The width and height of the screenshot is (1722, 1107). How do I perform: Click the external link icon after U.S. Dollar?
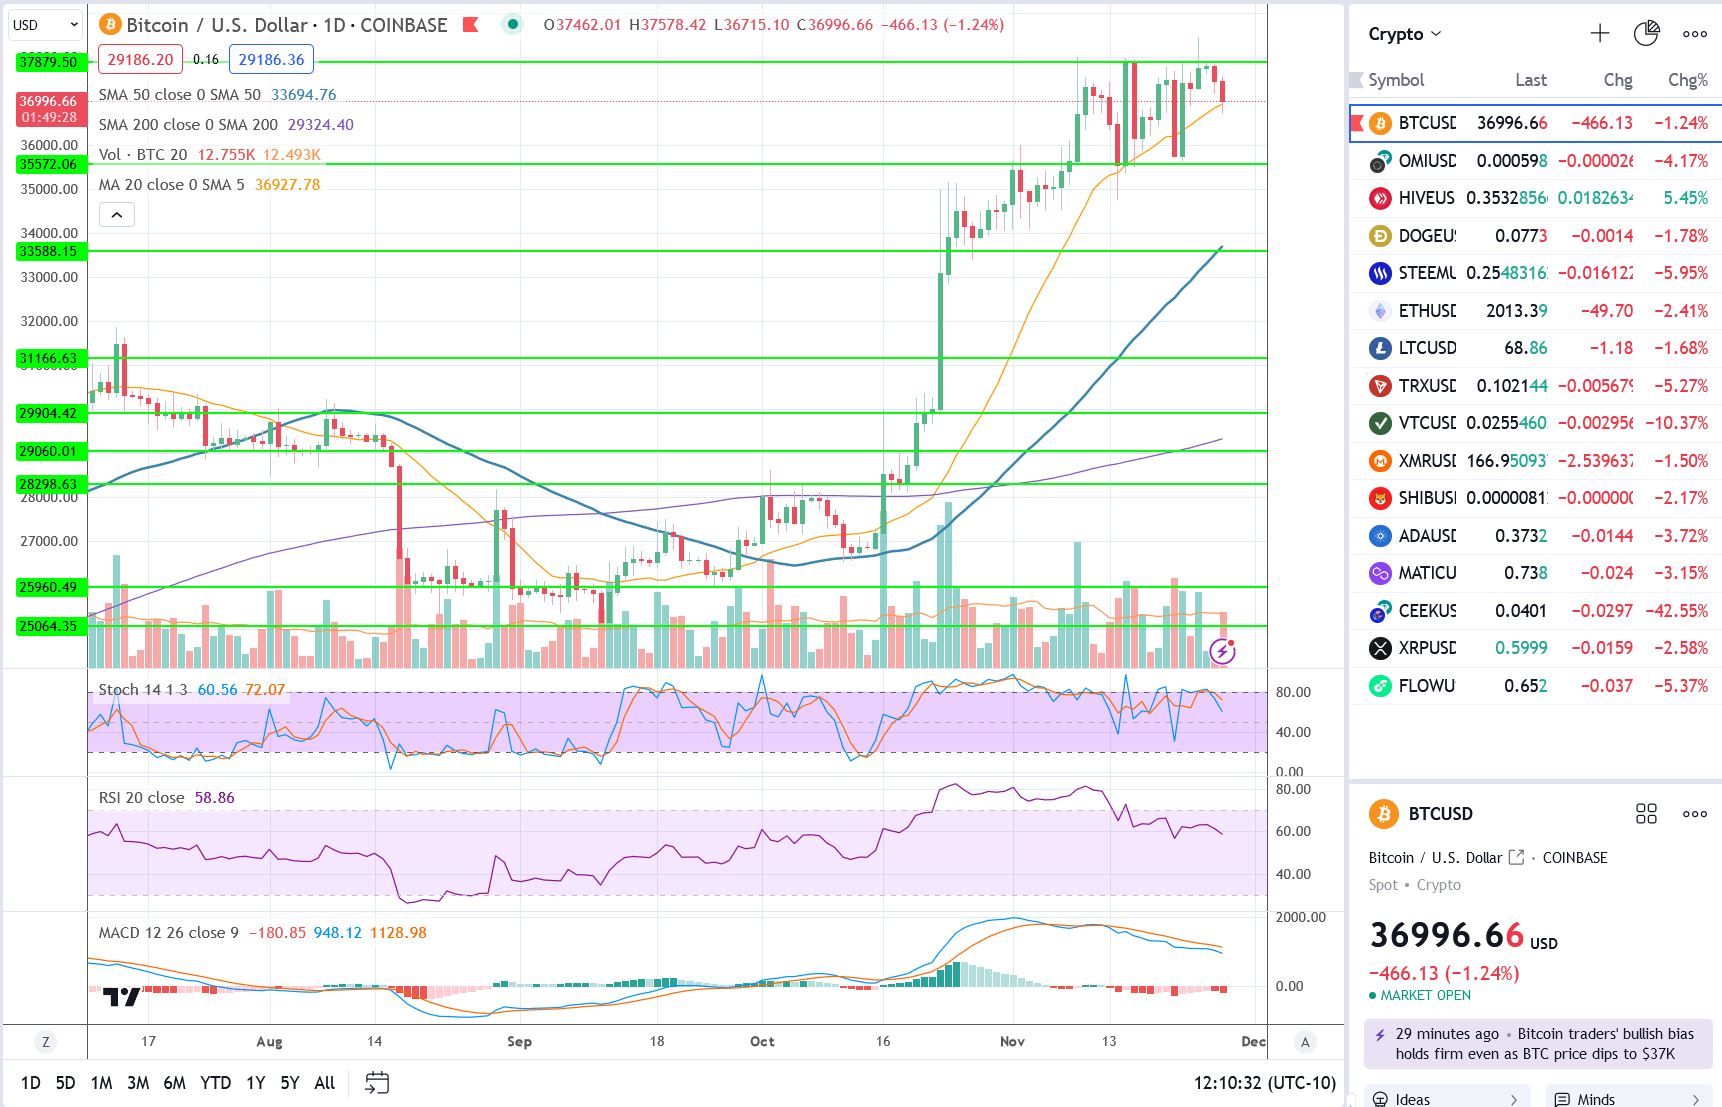(x=1516, y=857)
